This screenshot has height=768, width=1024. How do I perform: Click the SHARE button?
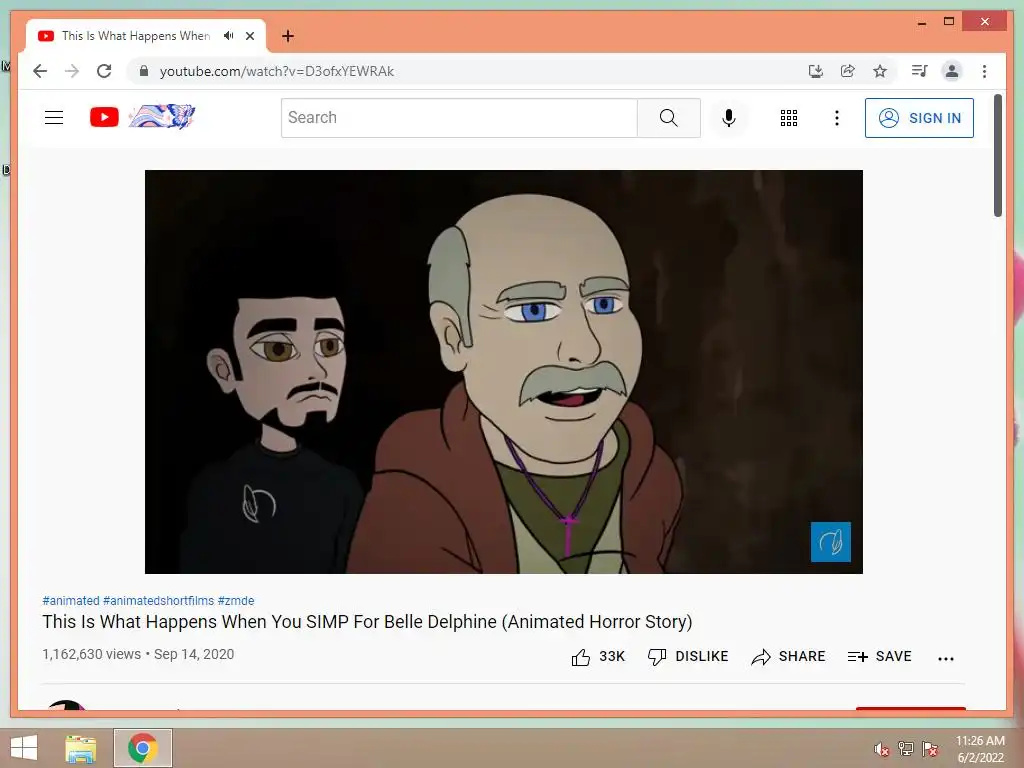(x=788, y=657)
